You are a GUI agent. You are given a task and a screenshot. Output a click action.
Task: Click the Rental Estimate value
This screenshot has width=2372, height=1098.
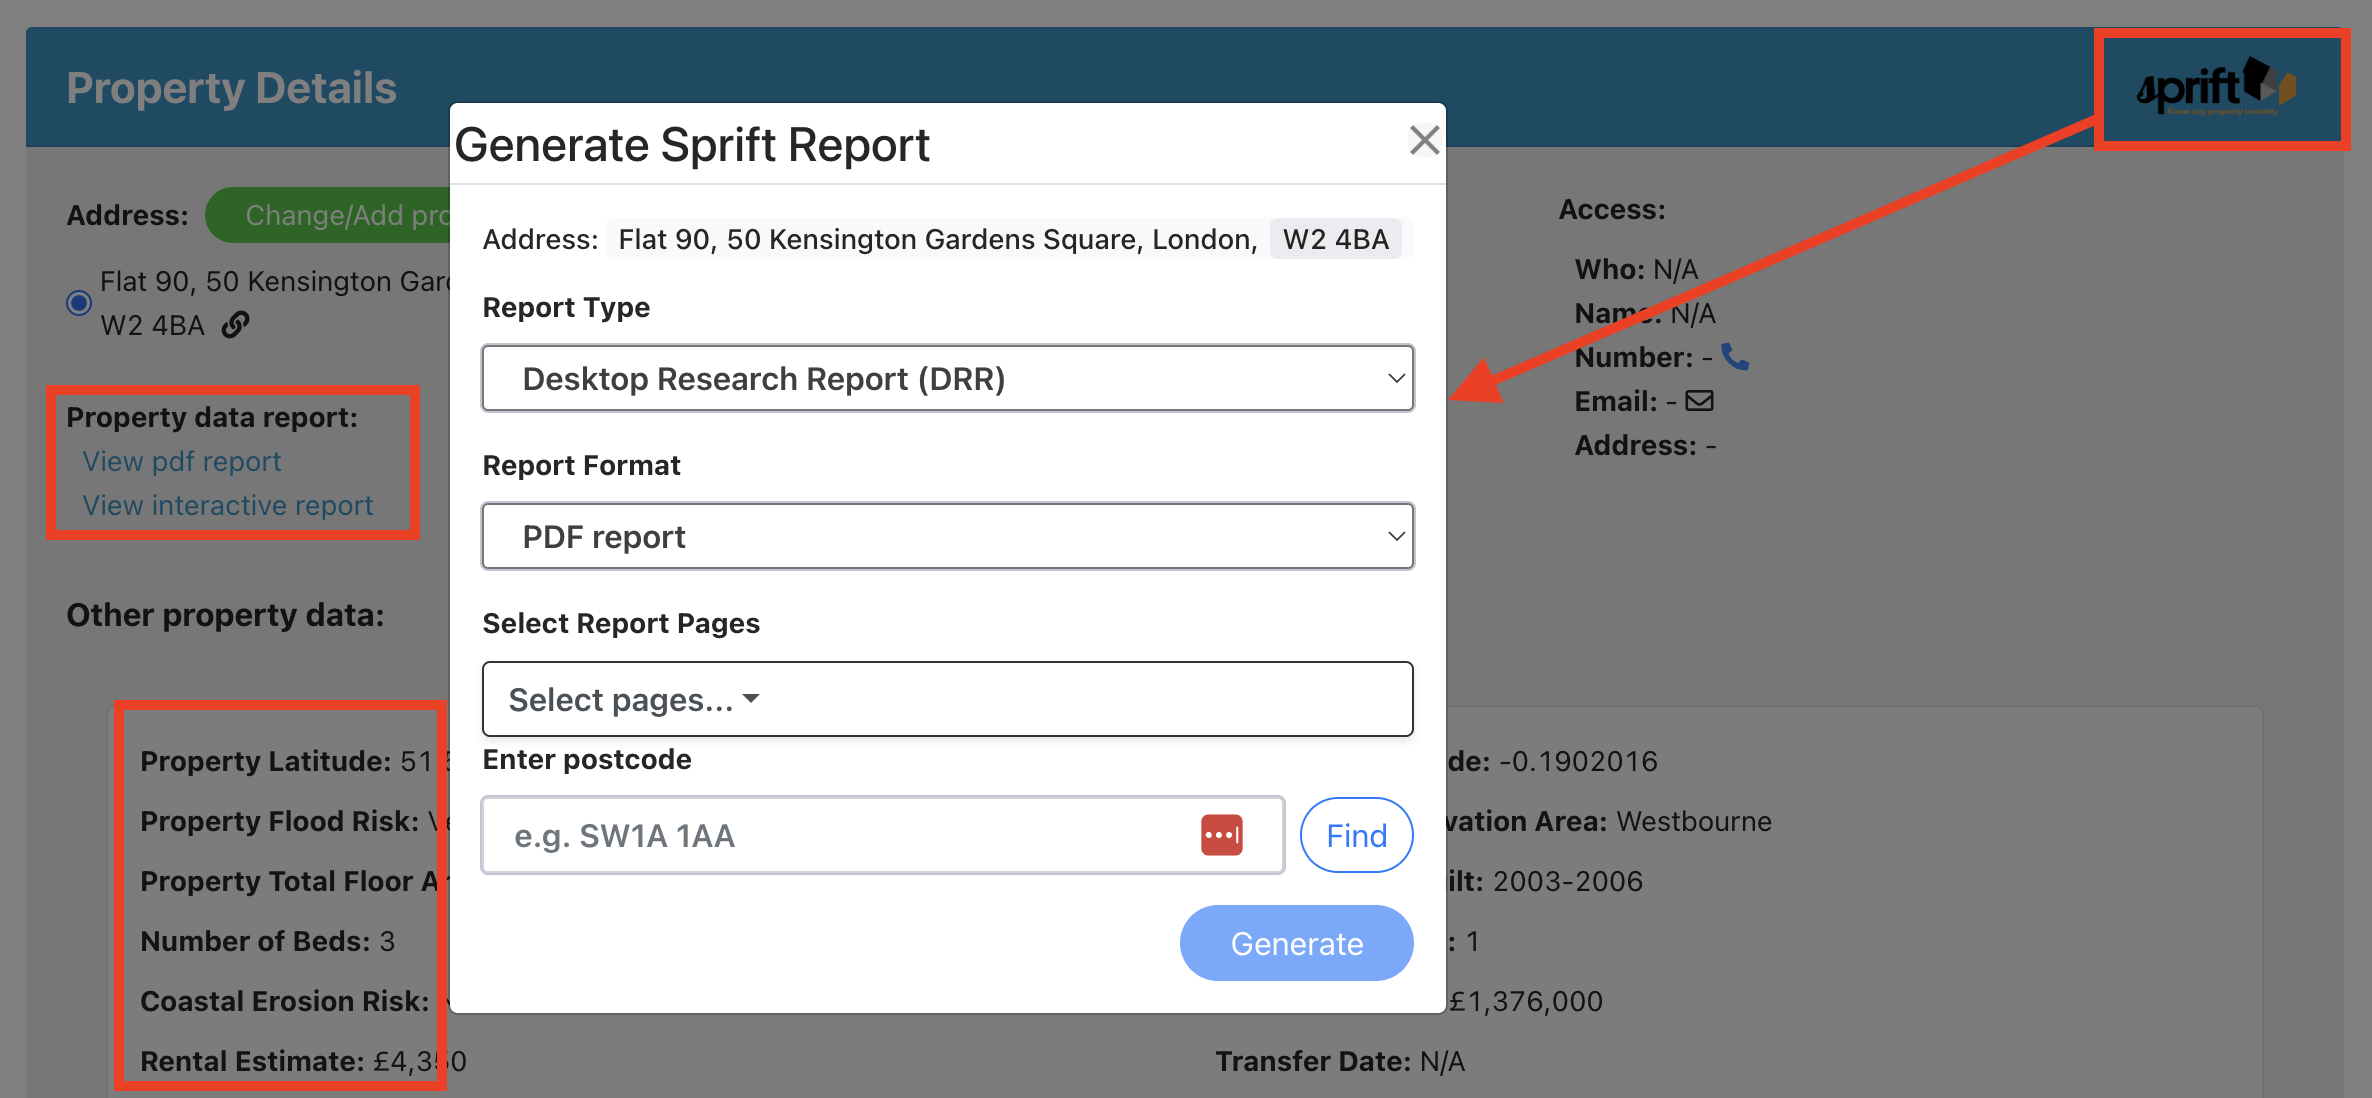pos(420,1061)
